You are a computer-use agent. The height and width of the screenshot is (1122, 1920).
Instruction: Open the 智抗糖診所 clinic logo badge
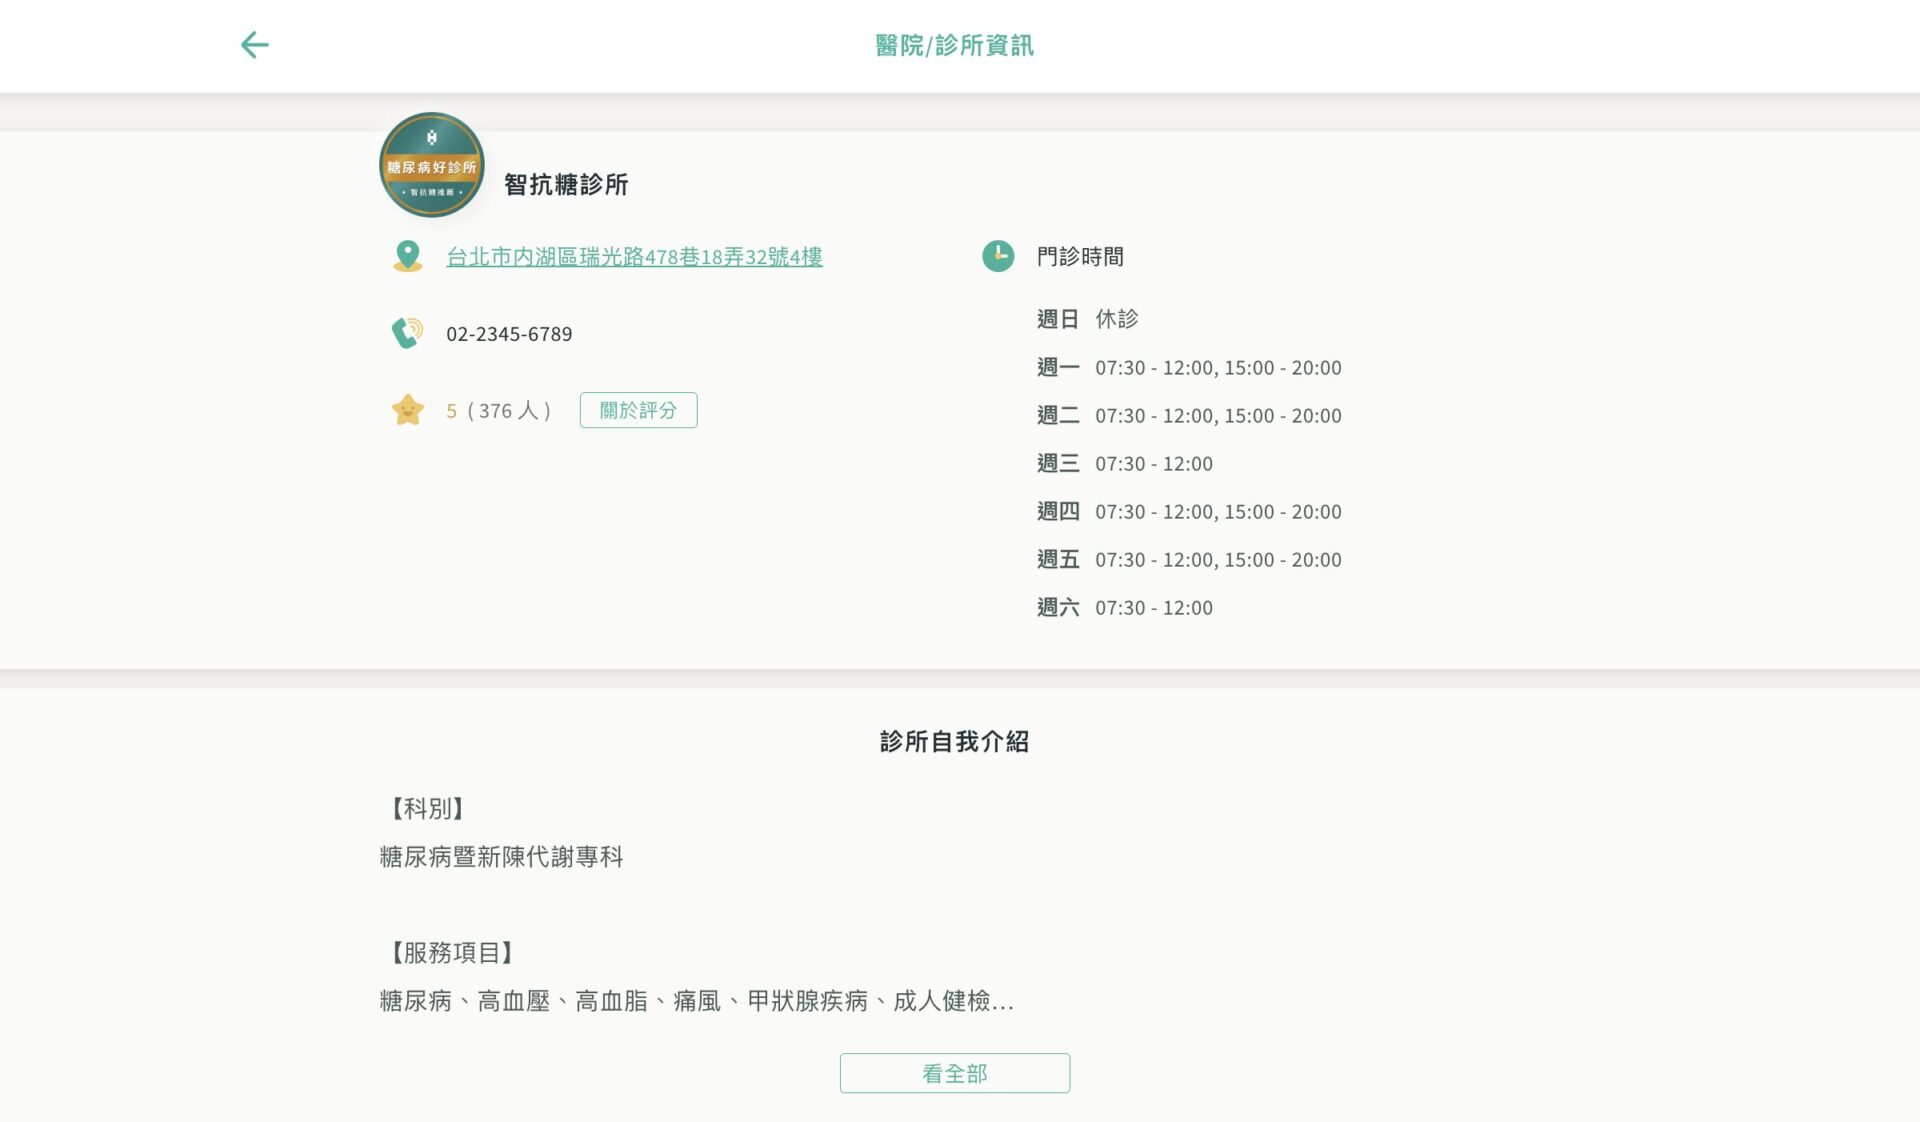430,164
